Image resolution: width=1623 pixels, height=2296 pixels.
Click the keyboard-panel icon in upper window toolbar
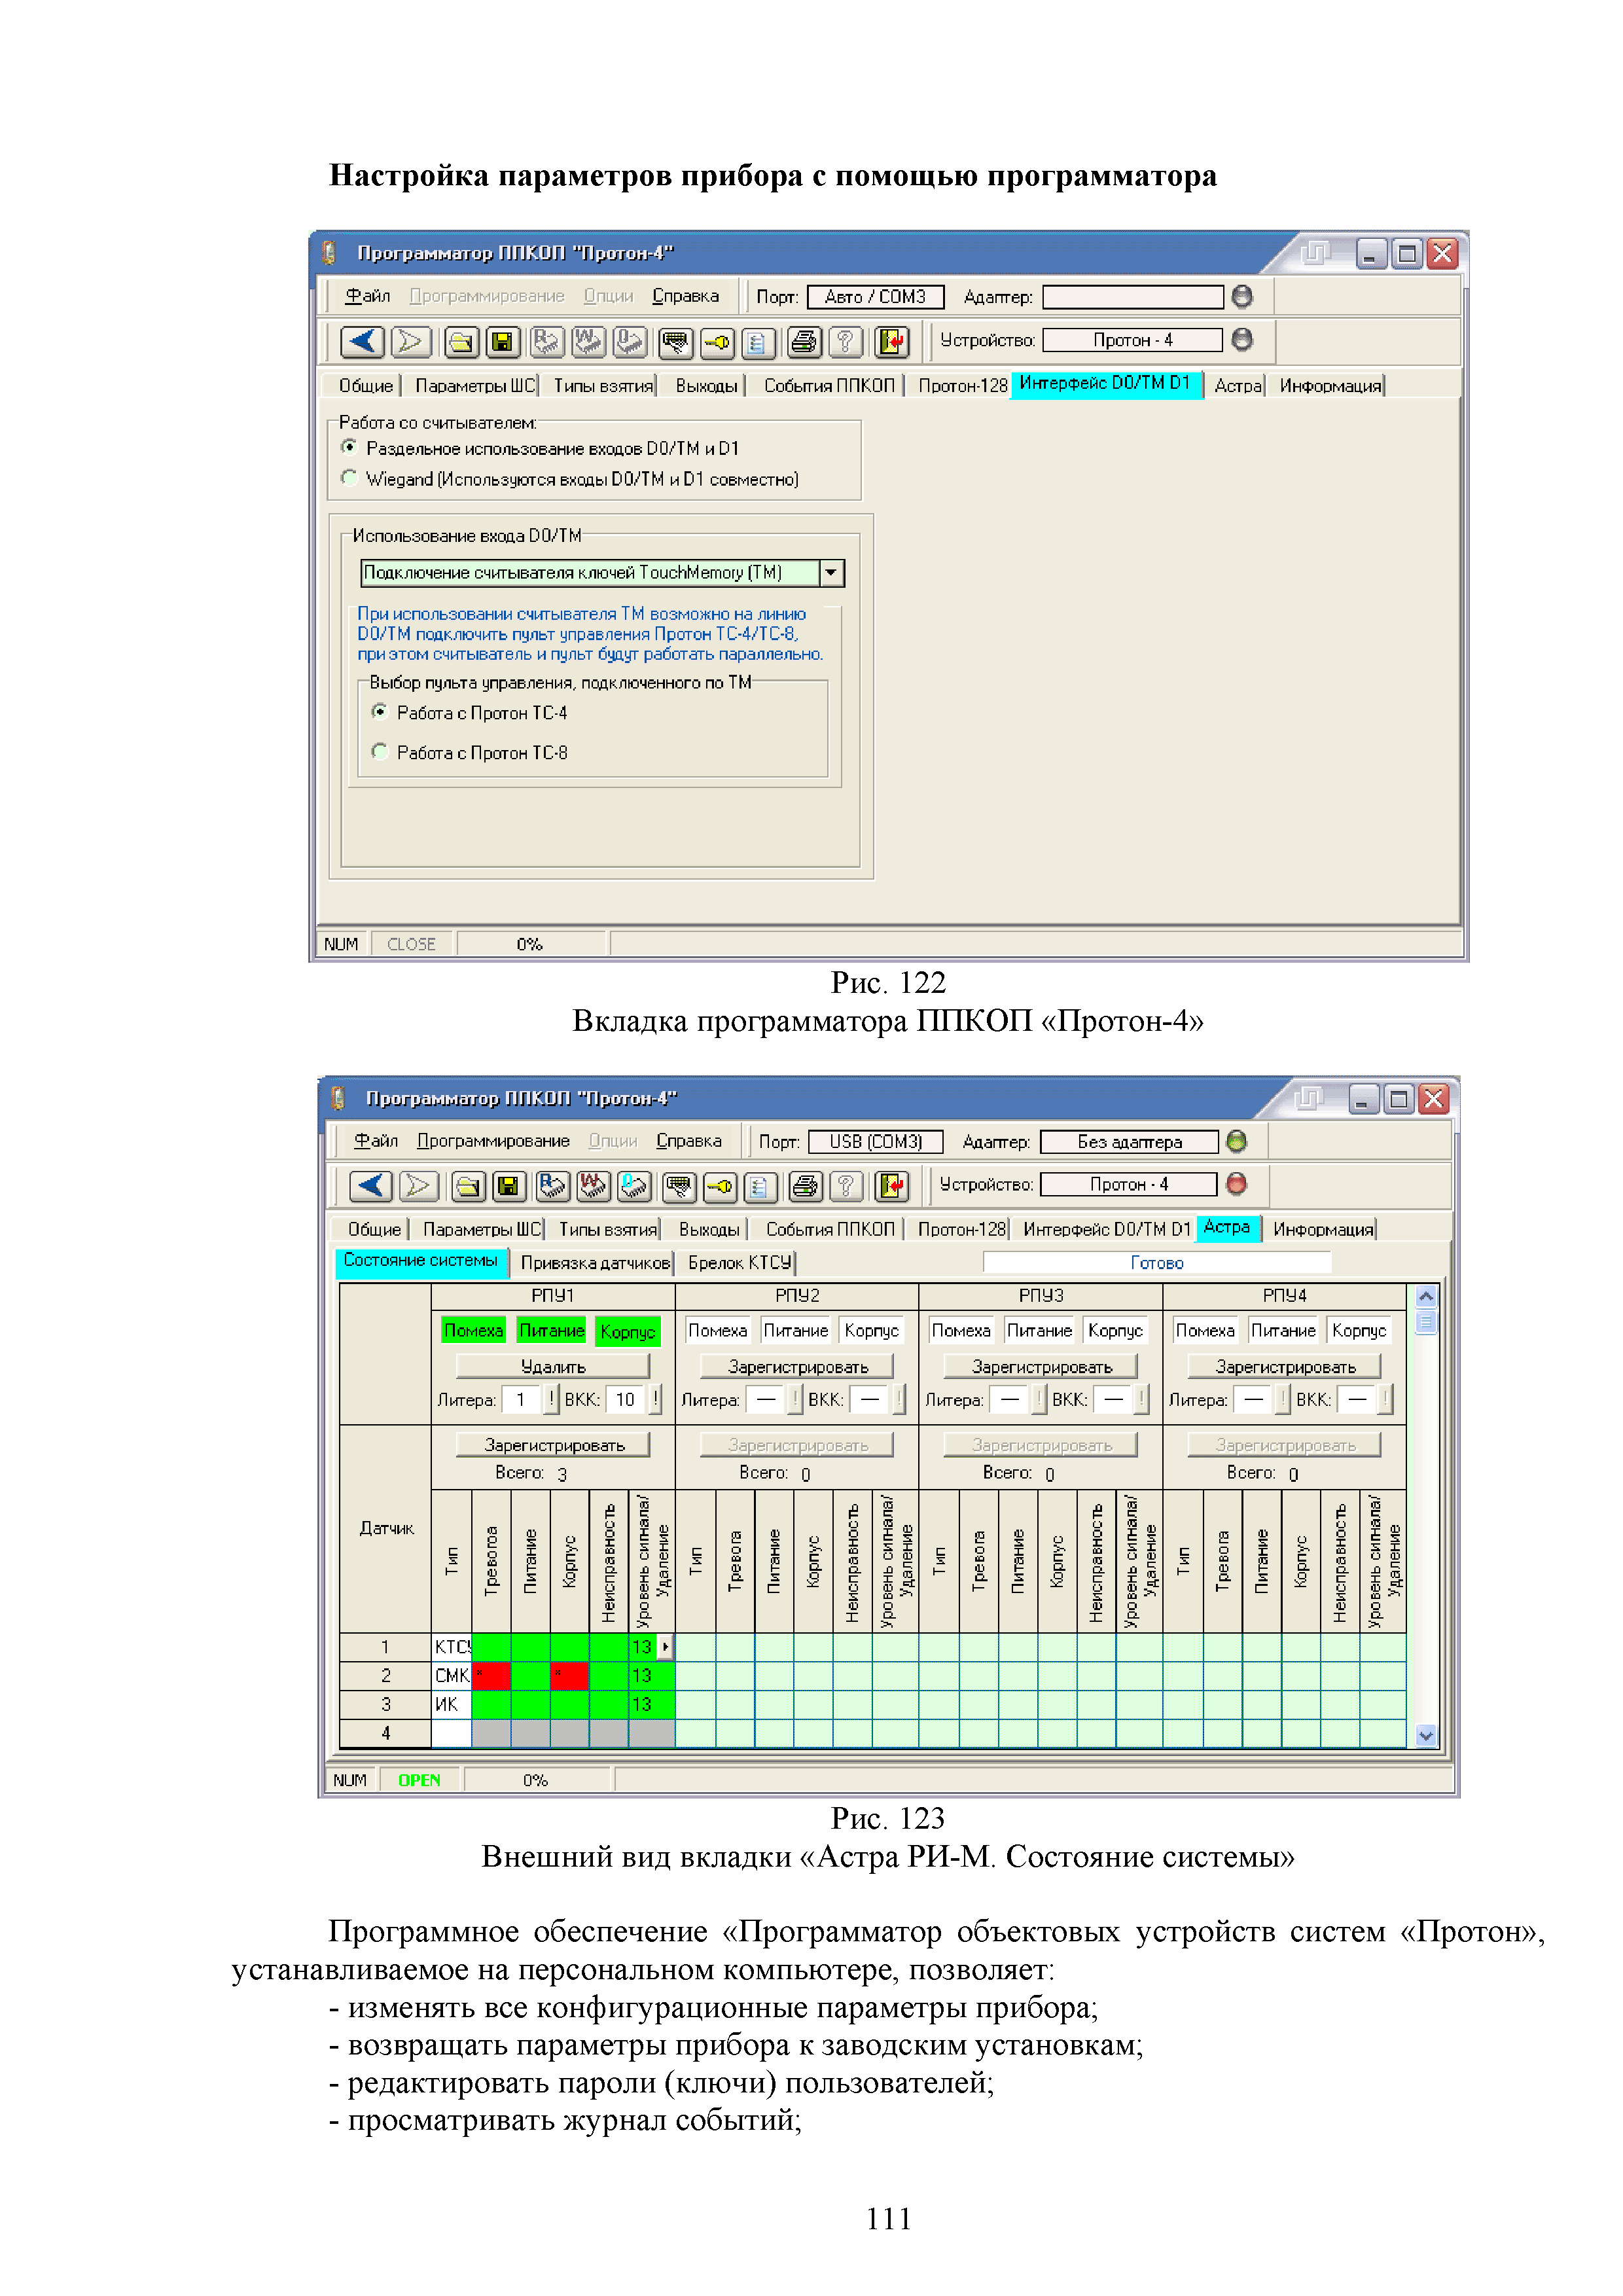point(677,342)
